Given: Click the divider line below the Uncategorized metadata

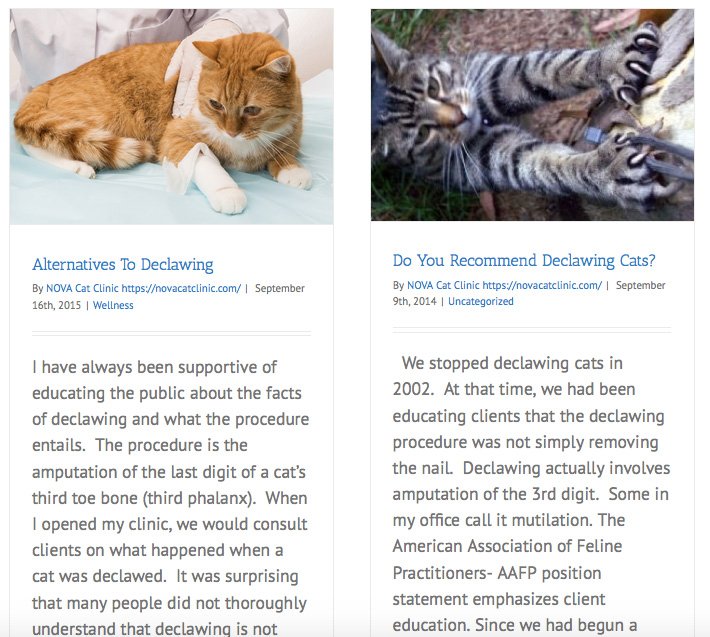Looking at the screenshot, I should 532,330.
